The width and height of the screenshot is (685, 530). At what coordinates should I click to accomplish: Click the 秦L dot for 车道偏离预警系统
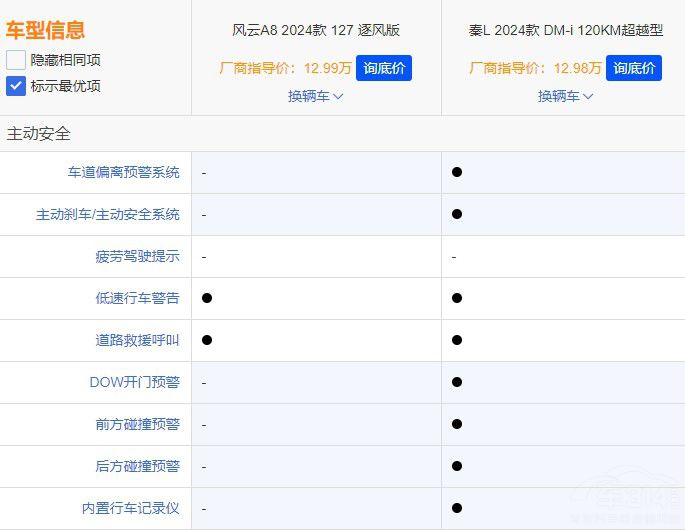tap(457, 172)
